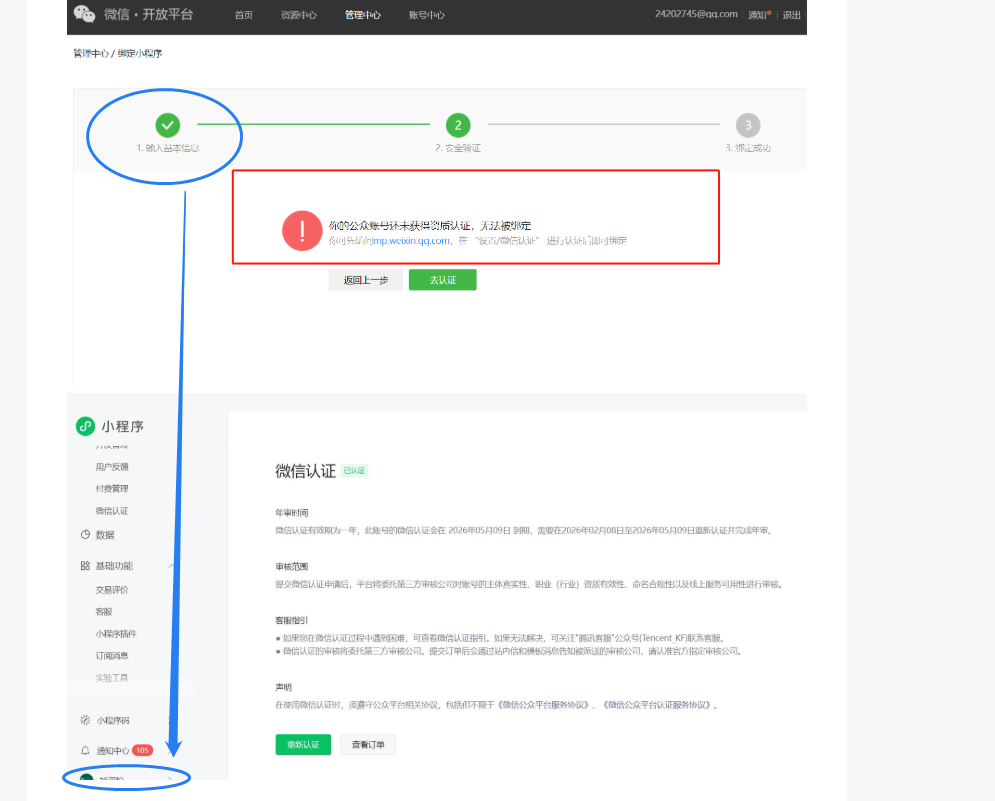The image size is (995, 801).
Task: Open the 《微信公众平台服务协议》 link
Action: point(543,705)
